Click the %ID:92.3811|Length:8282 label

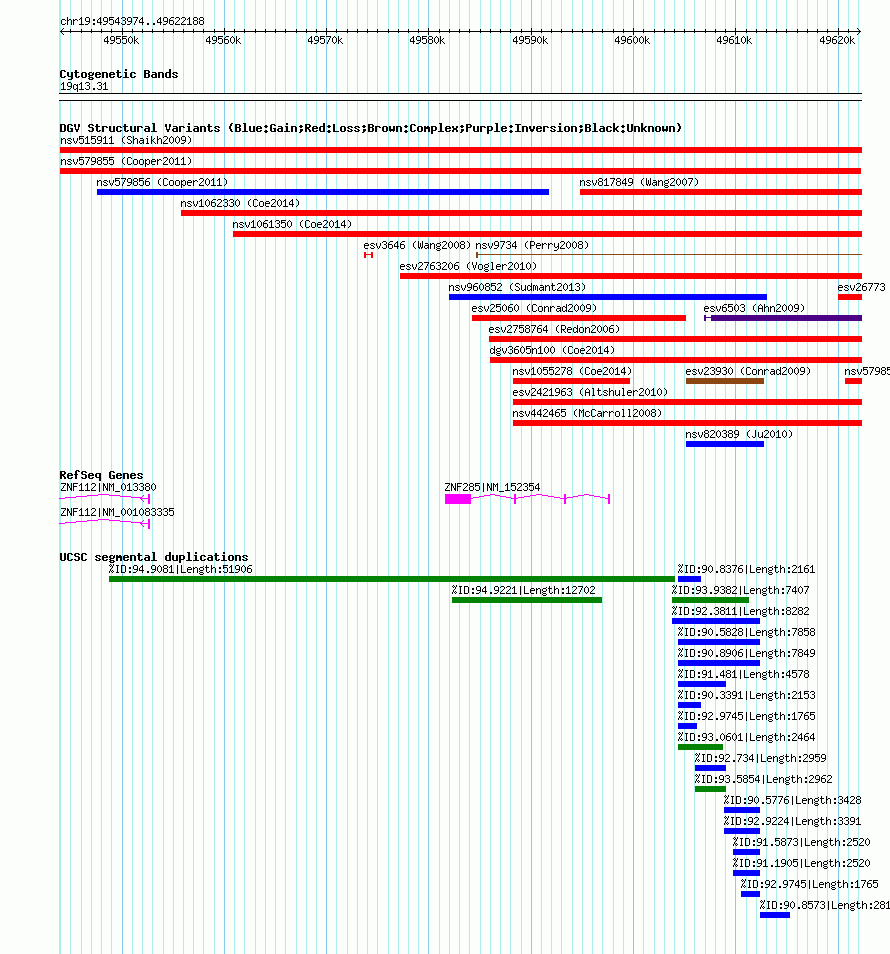pos(740,611)
